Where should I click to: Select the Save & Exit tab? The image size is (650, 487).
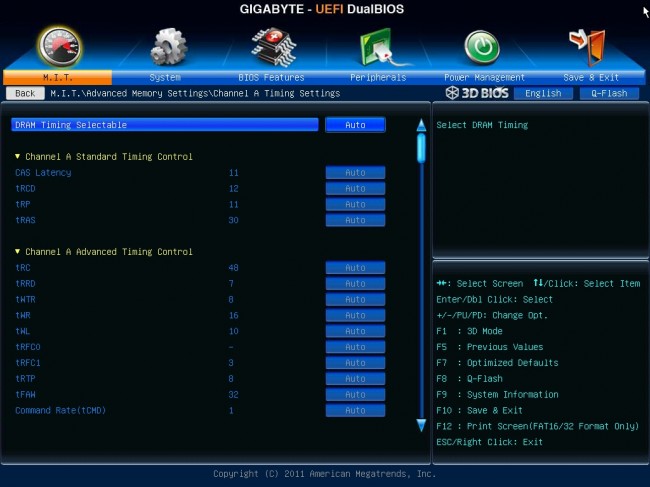point(591,78)
